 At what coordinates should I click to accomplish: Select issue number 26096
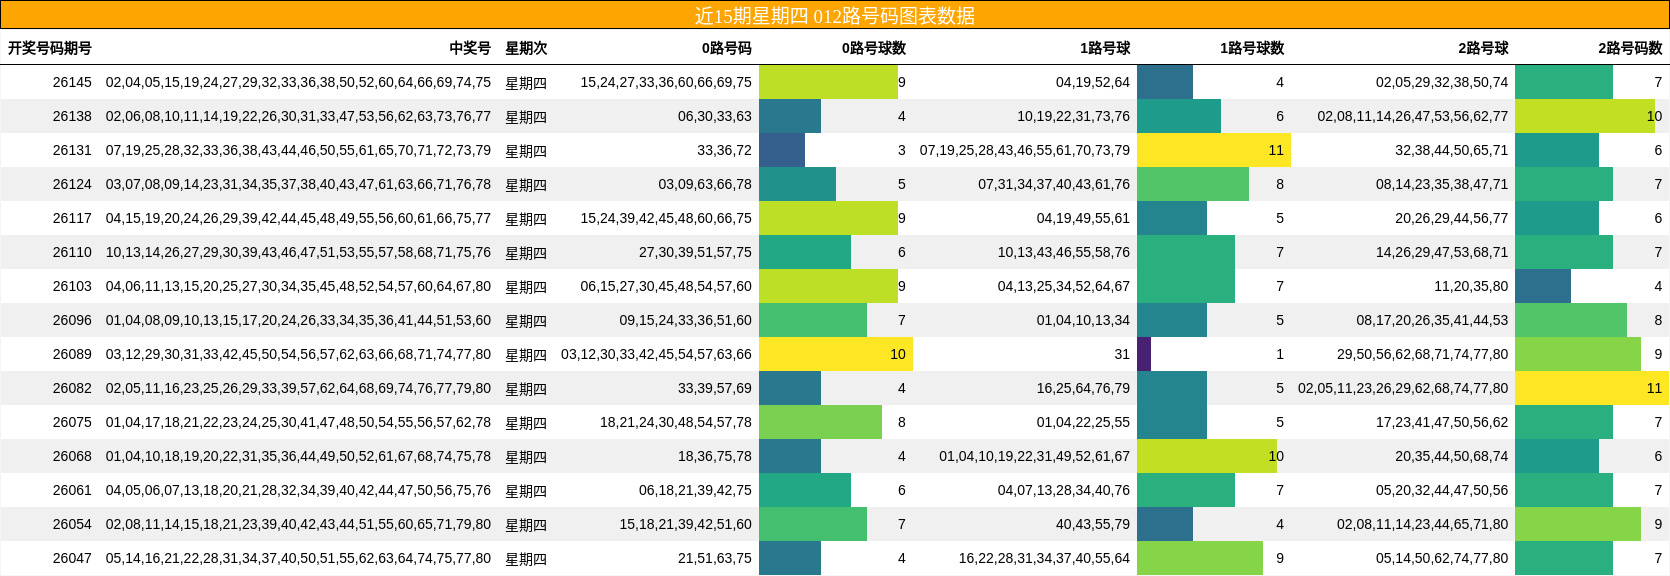click(x=72, y=320)
